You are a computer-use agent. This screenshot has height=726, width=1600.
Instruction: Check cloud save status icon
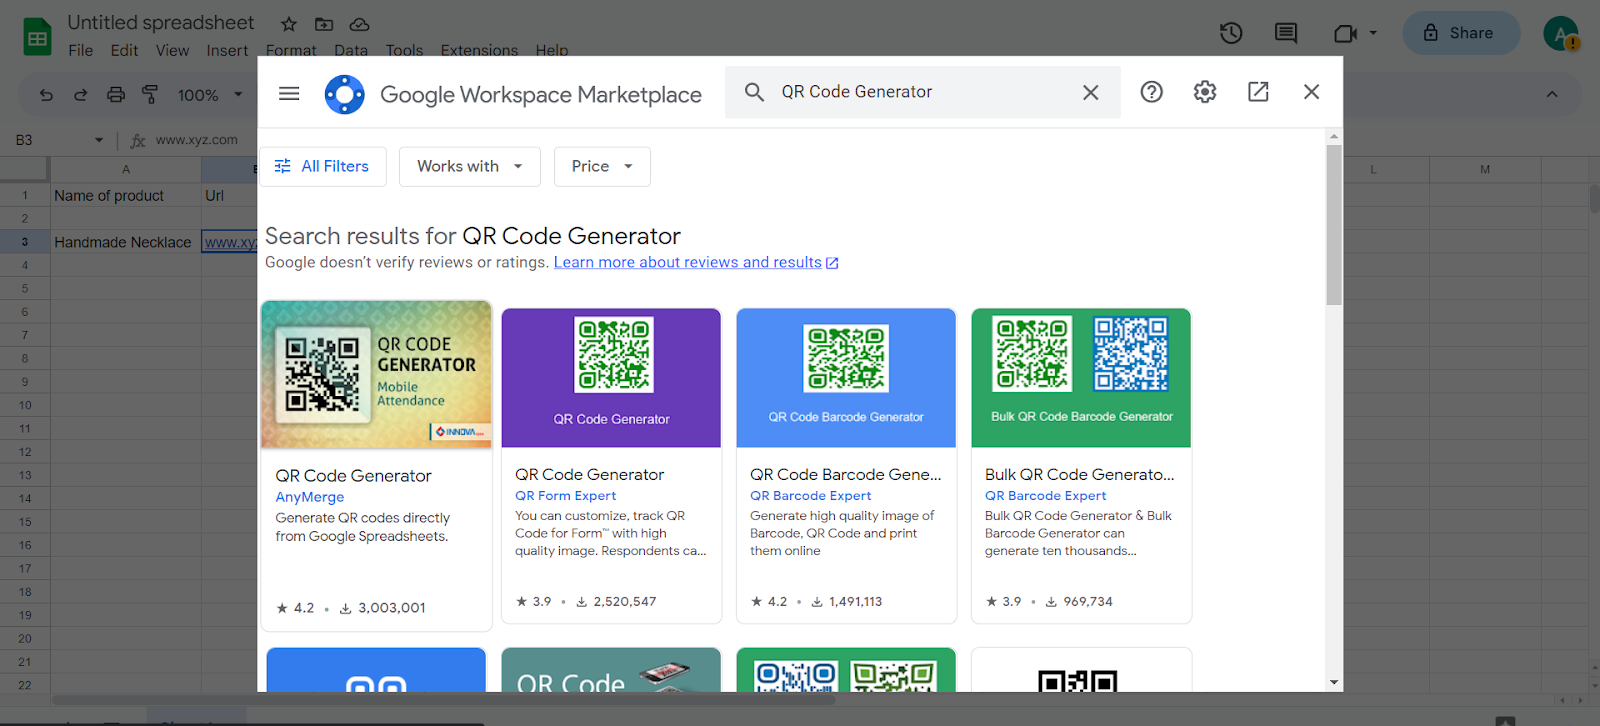point(359,24)
